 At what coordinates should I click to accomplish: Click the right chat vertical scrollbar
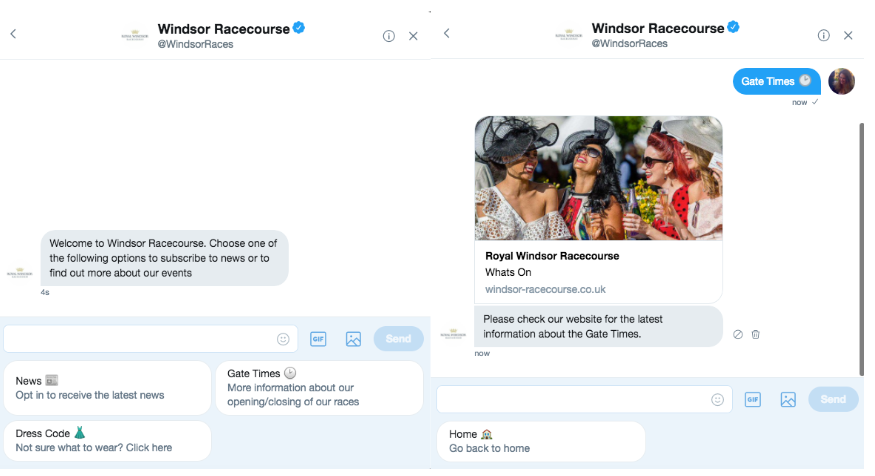pos(862,249)
